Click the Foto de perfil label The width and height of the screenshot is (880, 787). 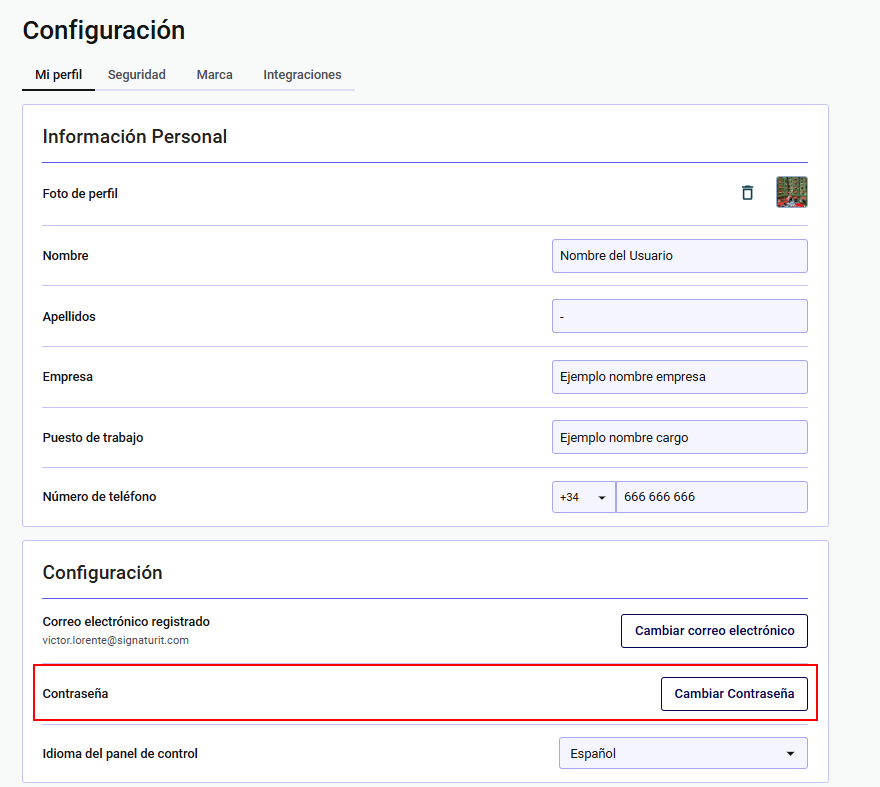(x=80, y=194)
